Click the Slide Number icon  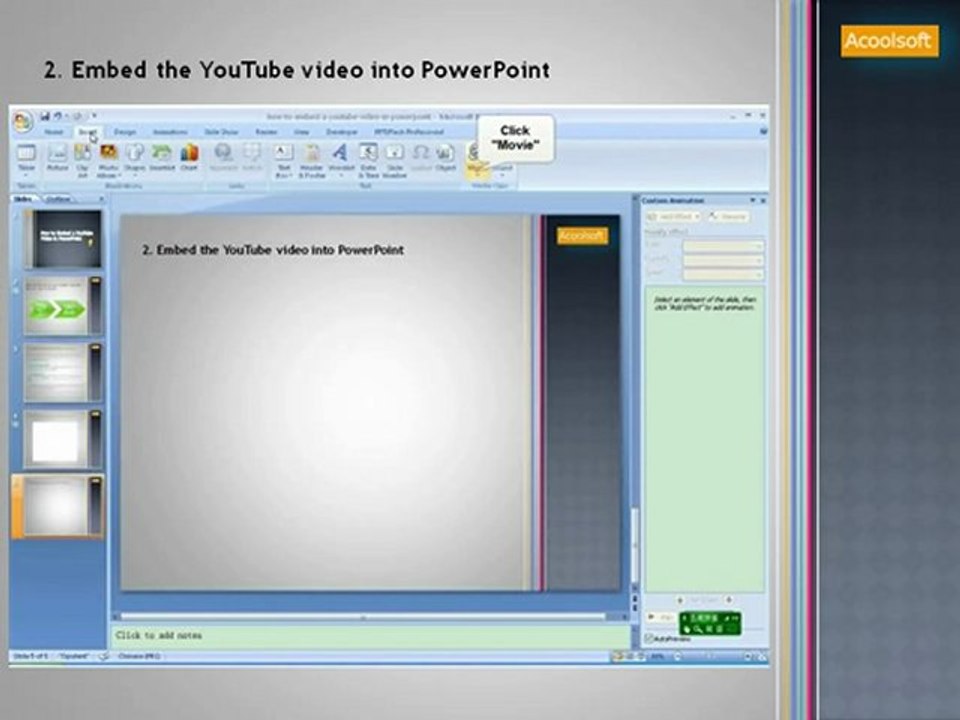(394, 160)
